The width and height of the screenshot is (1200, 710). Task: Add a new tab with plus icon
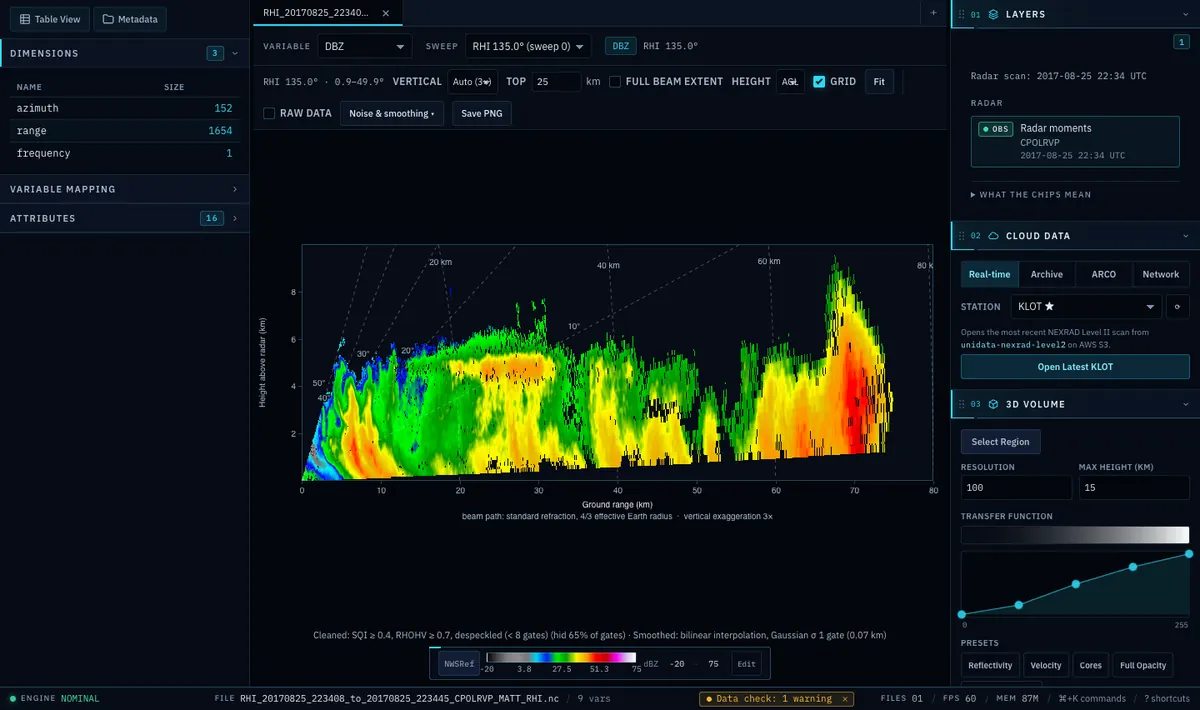tap(933, 13)
